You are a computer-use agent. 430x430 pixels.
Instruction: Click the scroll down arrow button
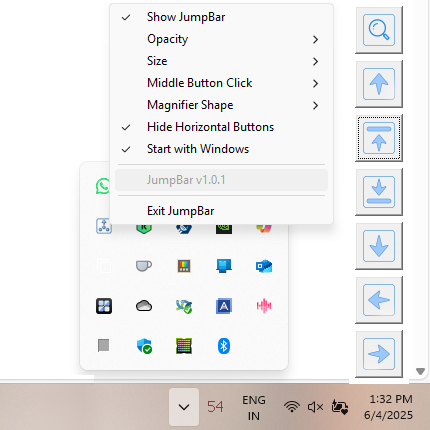379,246
